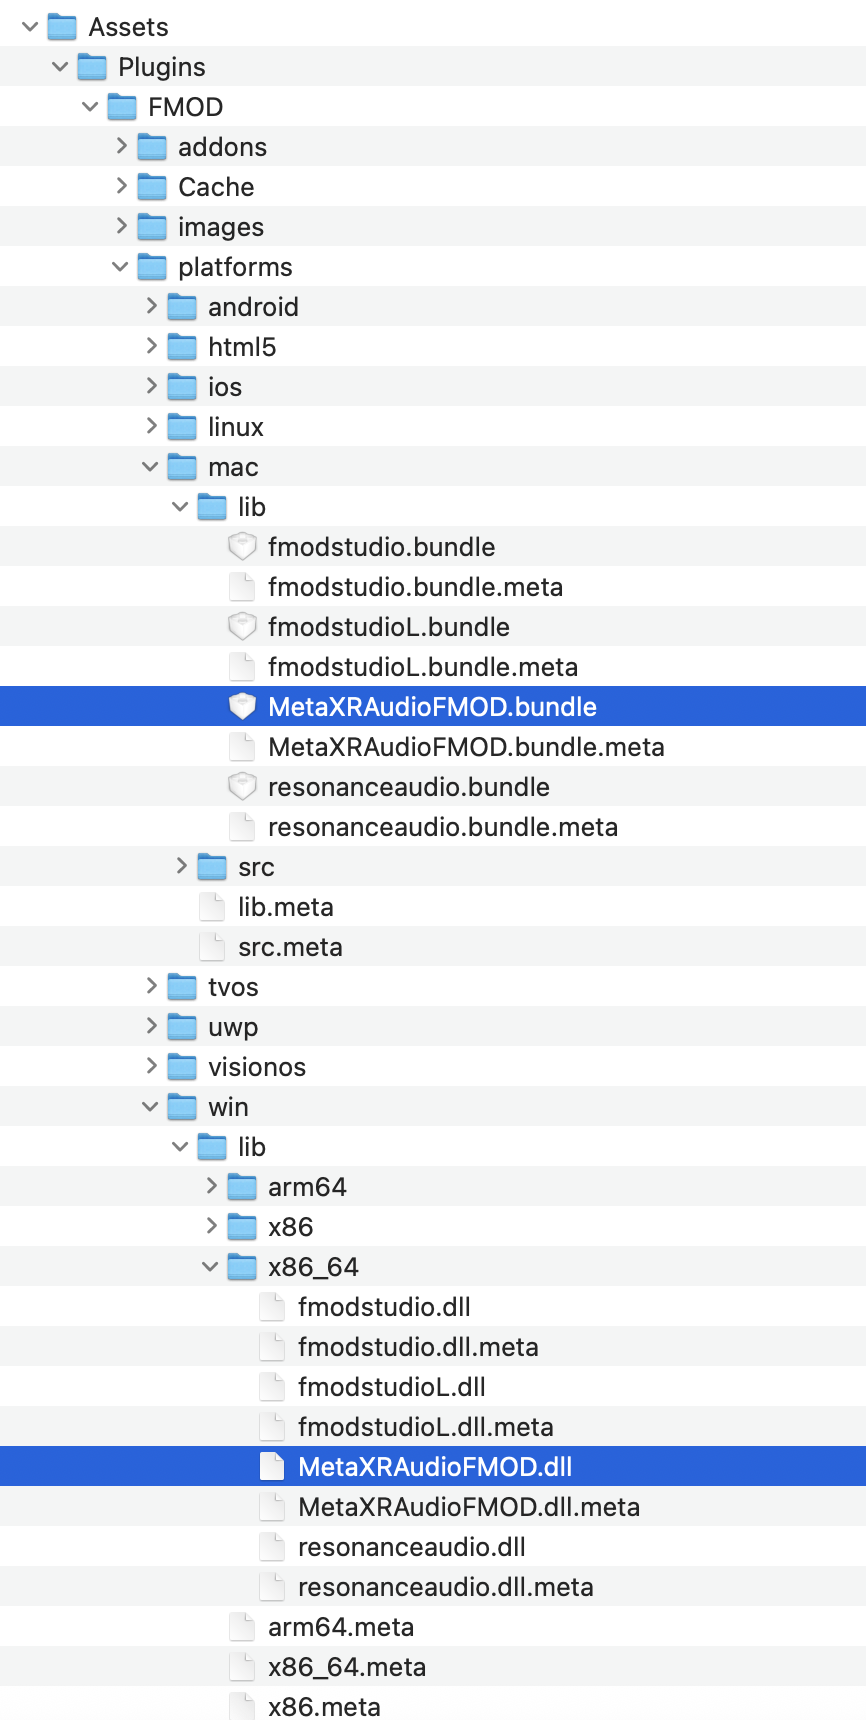Click the Assets folder icon
This screenshot has width=866, height=1720.
tap(62, 26)
